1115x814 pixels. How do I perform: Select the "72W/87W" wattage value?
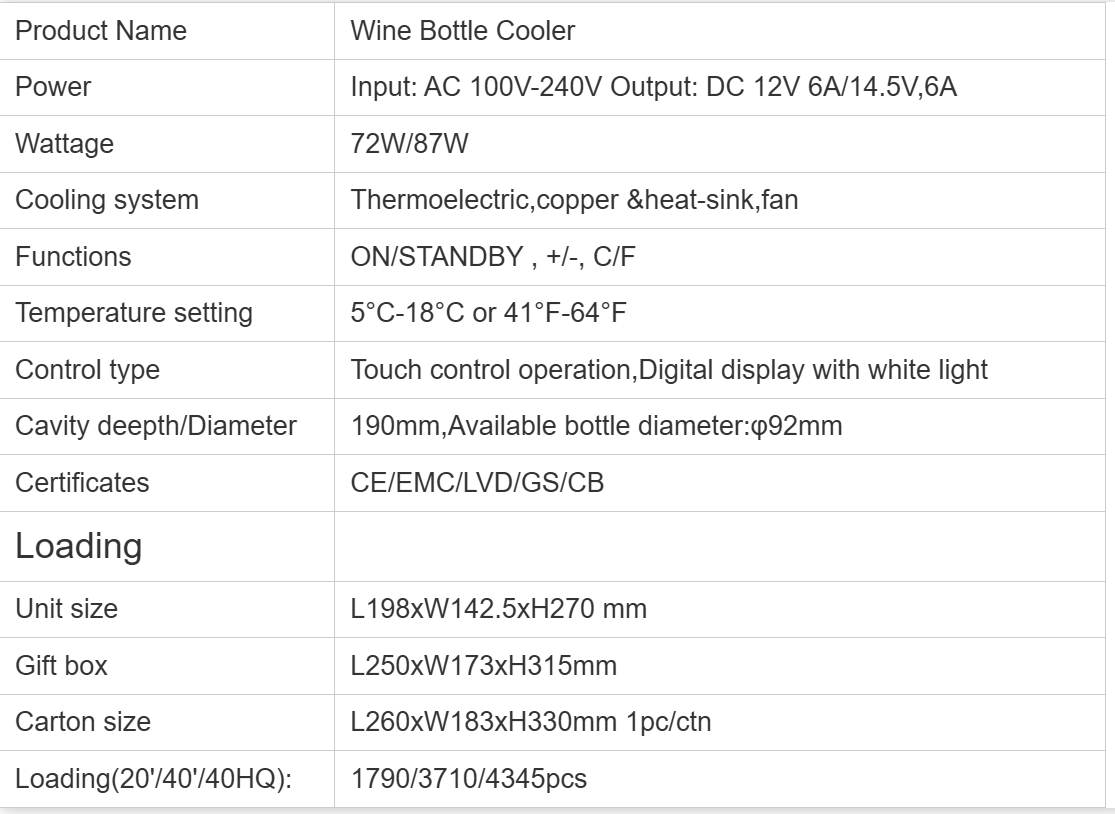click(409, 144)
